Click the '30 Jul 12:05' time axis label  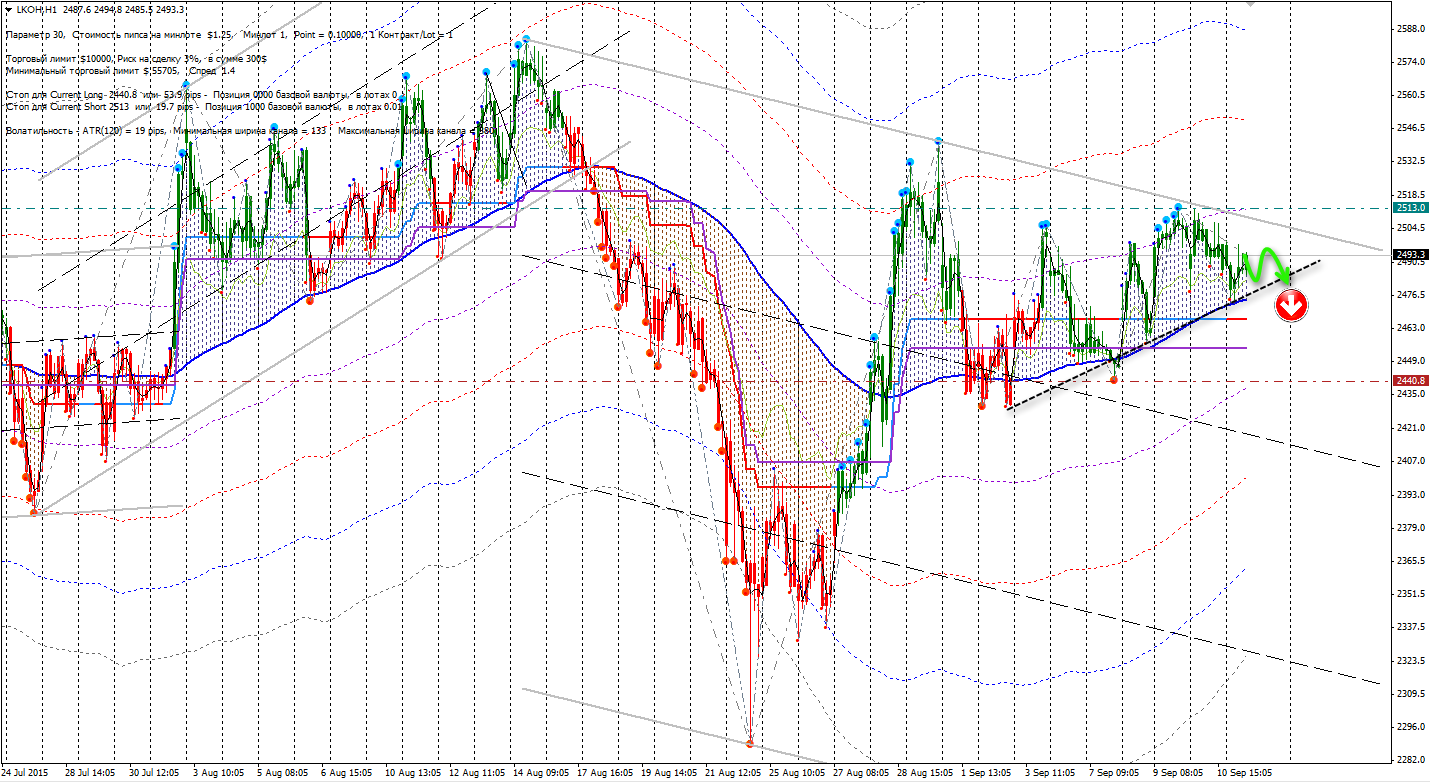[154, 773]
